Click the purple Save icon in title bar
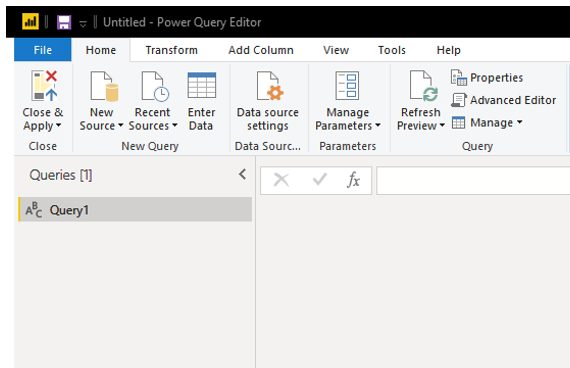 click(64, 22)
